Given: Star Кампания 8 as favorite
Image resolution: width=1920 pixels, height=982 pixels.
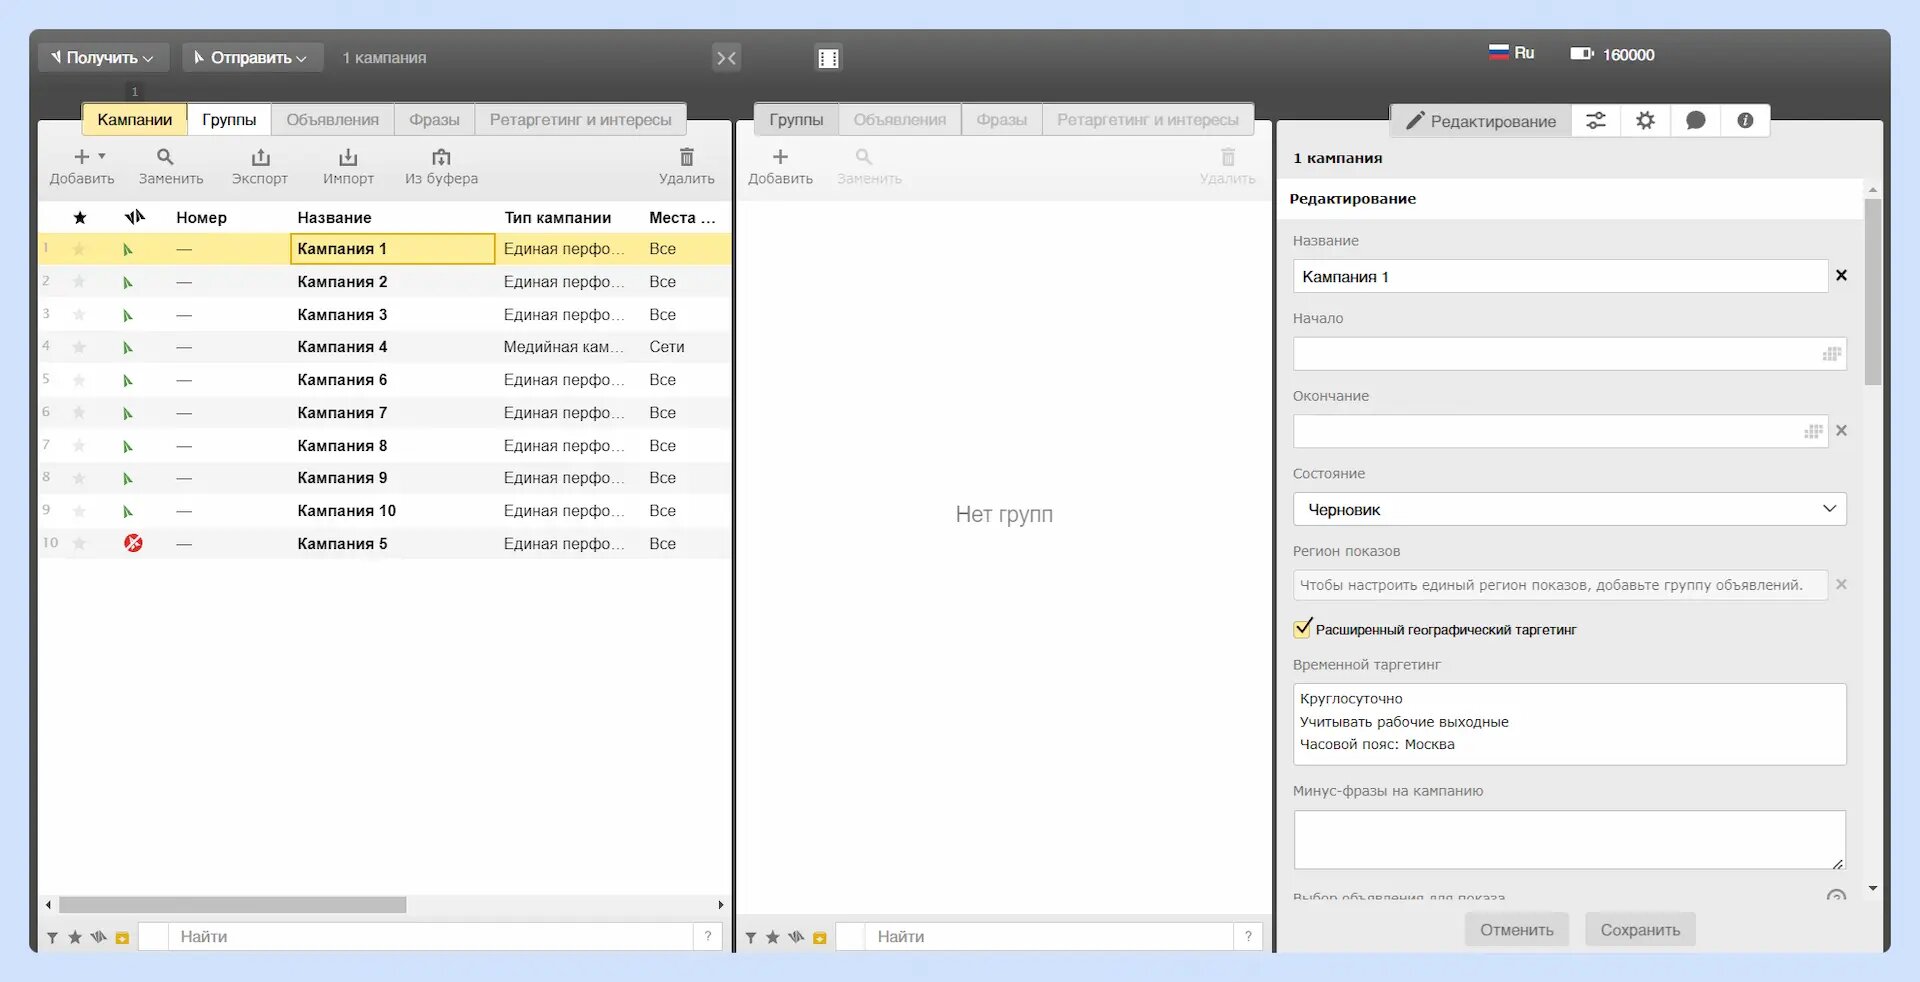Looking at the screenshot, I should [x=79, y=446].
